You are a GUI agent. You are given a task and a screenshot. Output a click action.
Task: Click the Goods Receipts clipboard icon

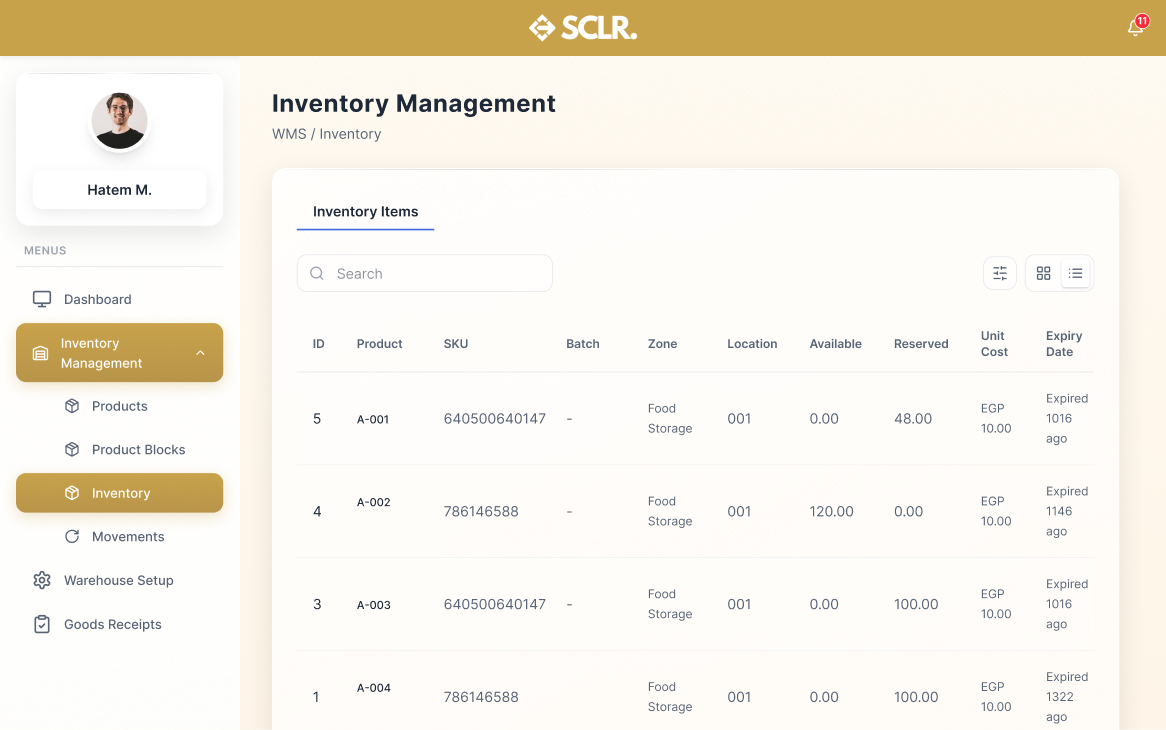pyautogui.click(x=42, y=624)
